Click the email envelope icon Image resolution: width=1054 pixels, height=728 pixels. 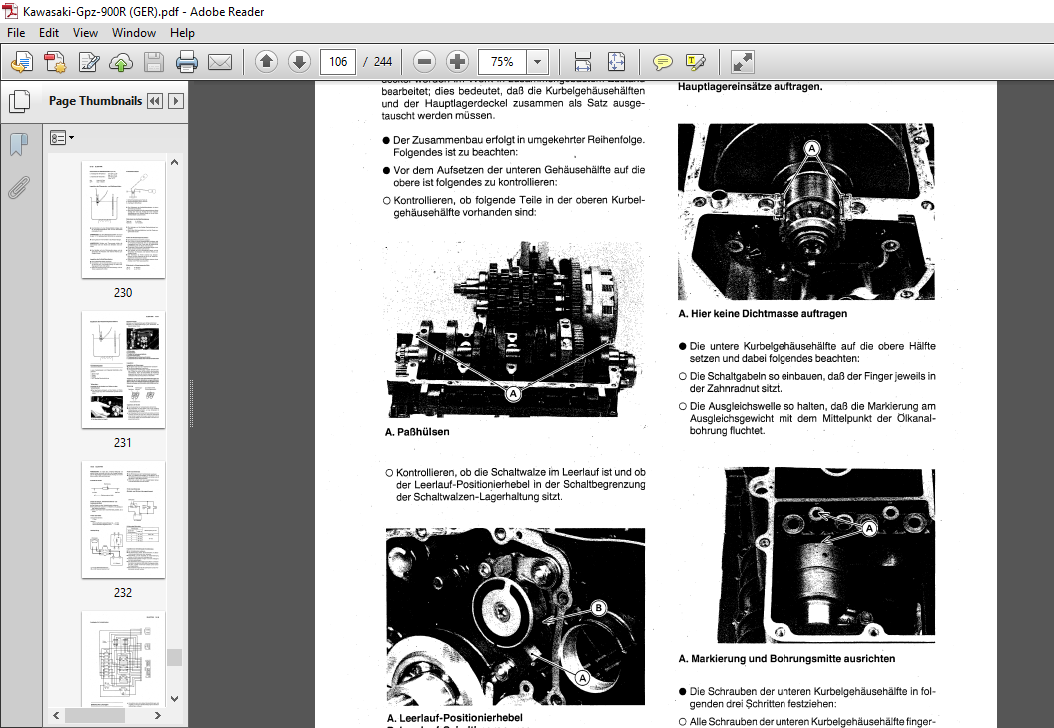220,63
